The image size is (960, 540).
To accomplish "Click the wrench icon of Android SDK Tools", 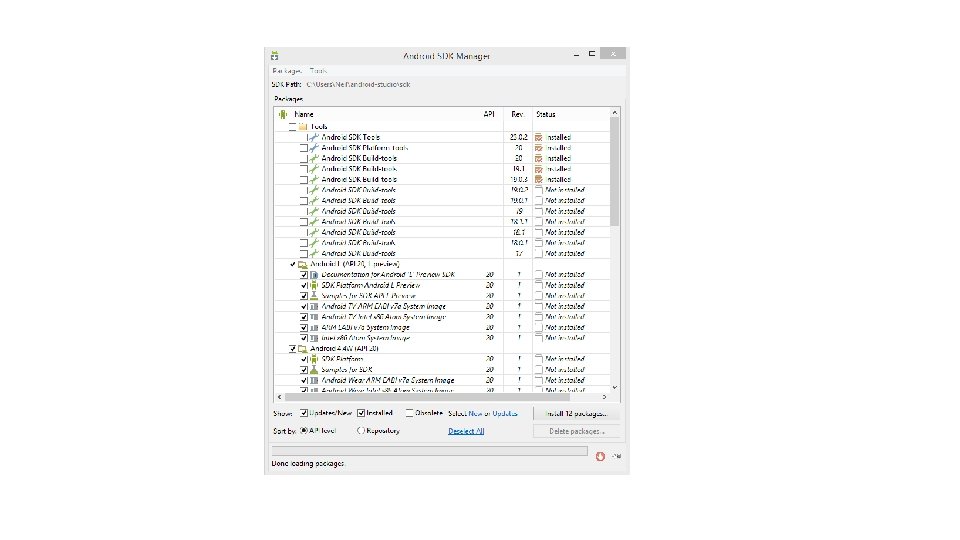I will tap(314, 137).
